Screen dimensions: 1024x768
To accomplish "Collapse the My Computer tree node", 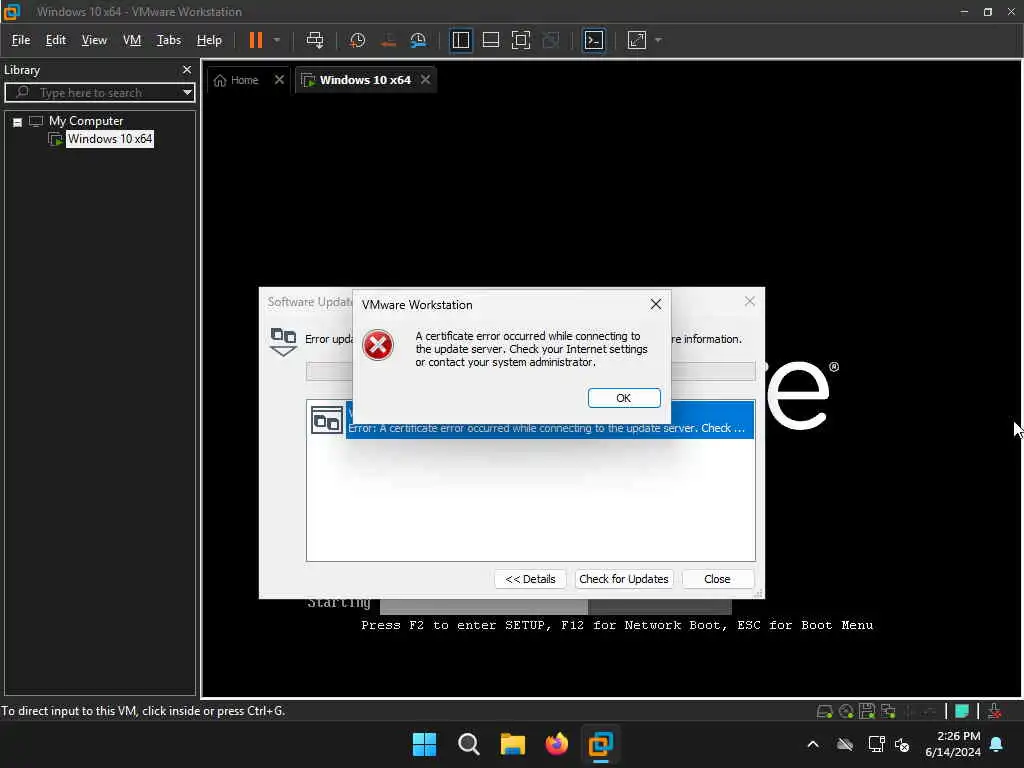I will point(18,122).
